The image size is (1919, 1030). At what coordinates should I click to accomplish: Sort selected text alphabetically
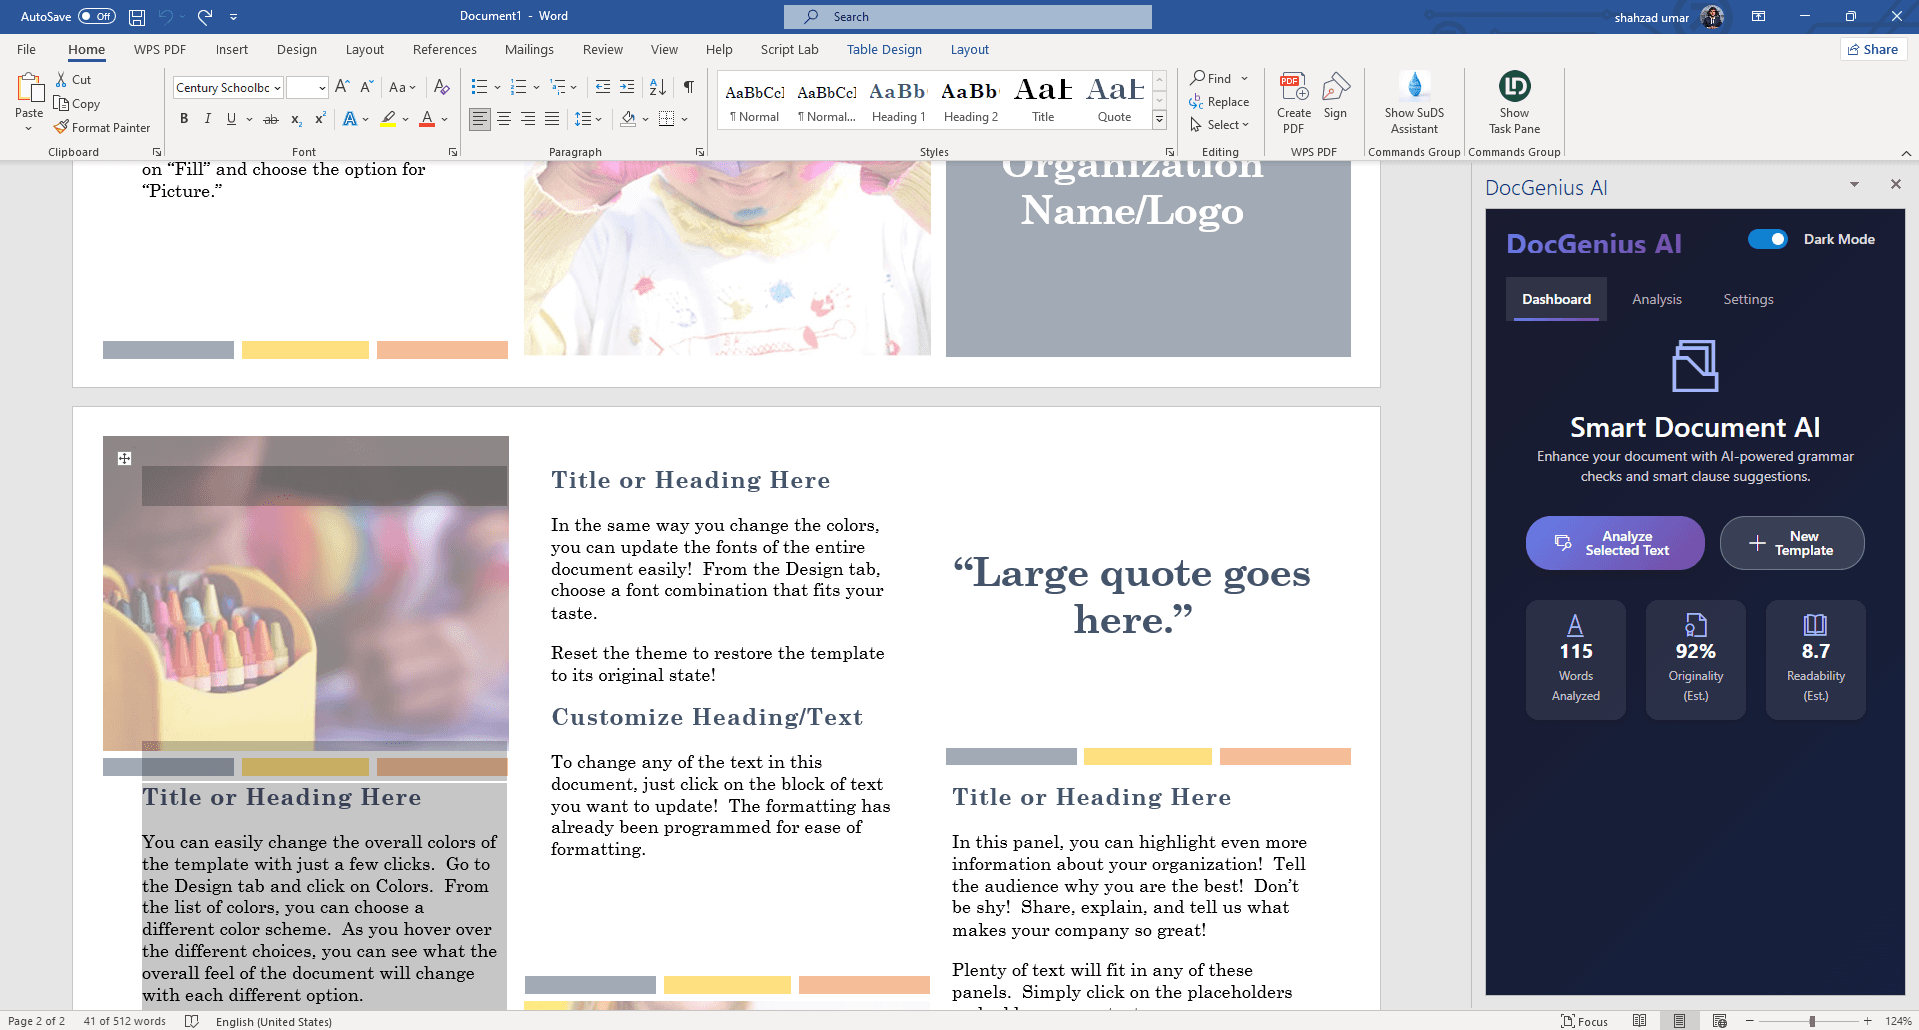pos(658,87)
